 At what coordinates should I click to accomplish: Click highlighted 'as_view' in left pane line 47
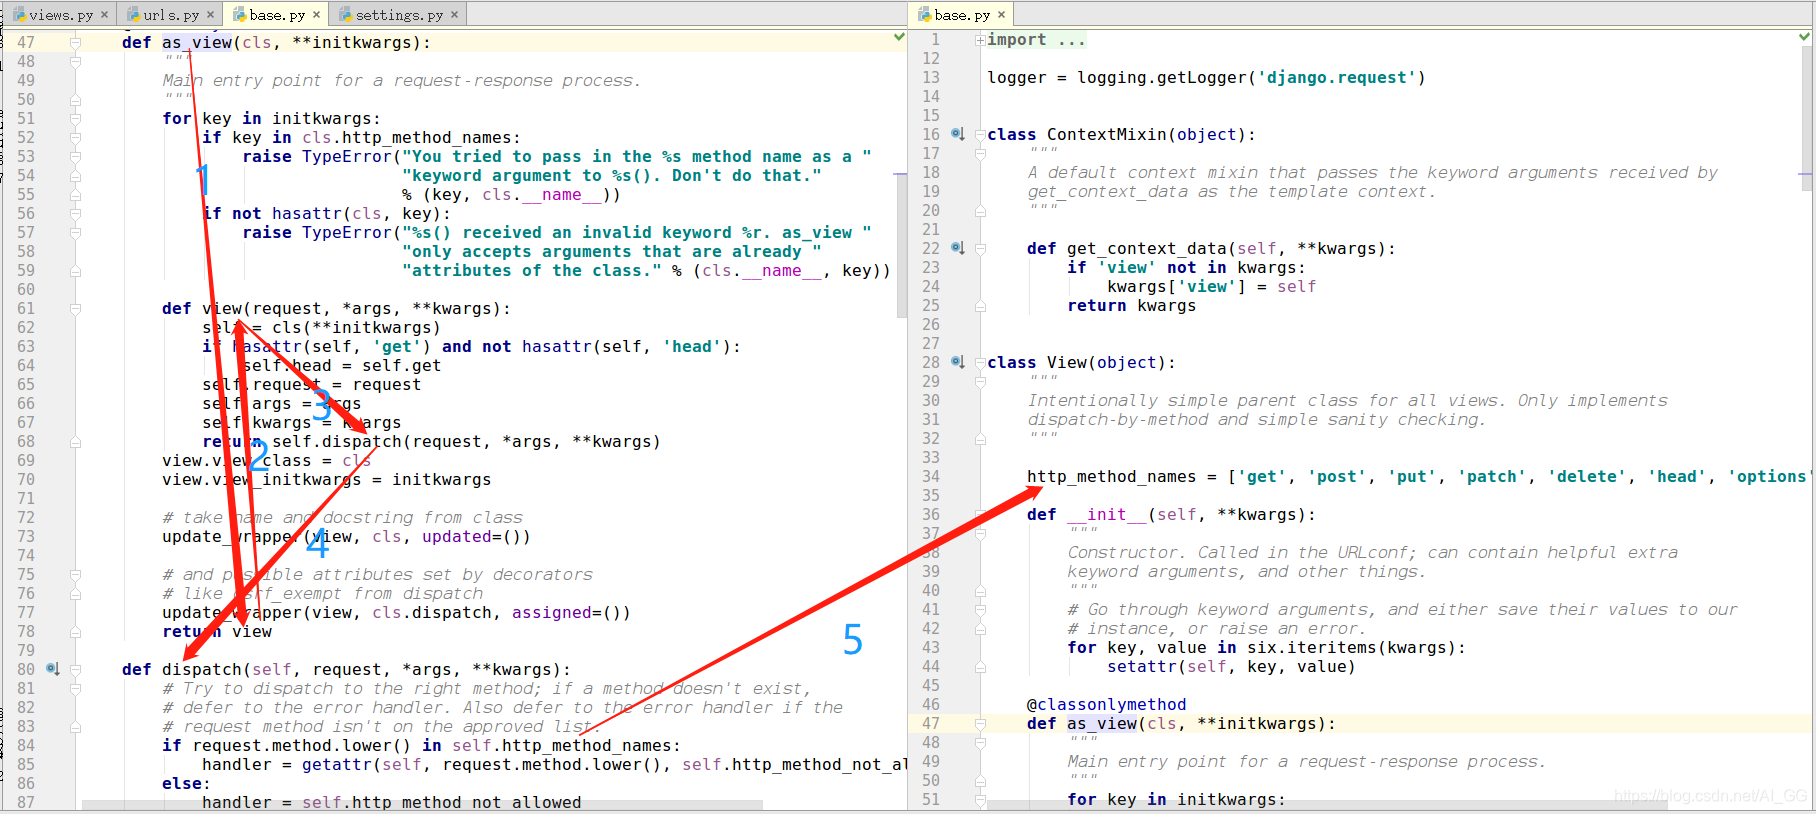(x=196, y=43)
